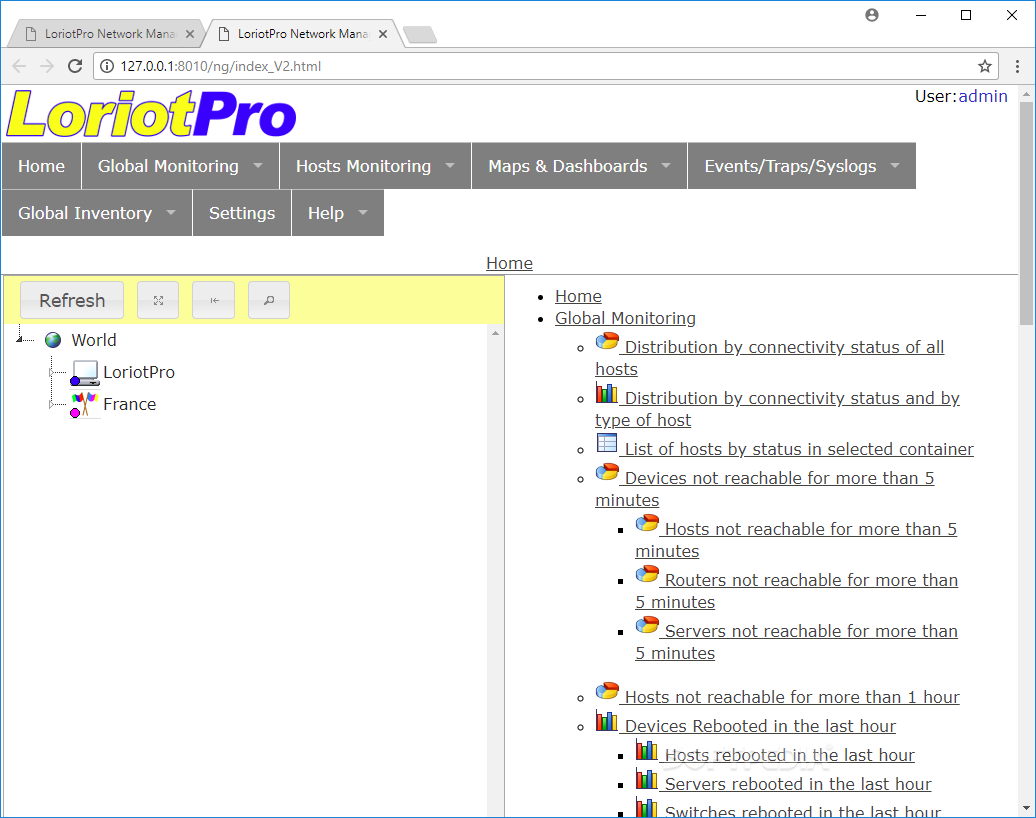Click the admin user link
The height and width of the screenshot is (818, 1036).
[x=982, y=96]
